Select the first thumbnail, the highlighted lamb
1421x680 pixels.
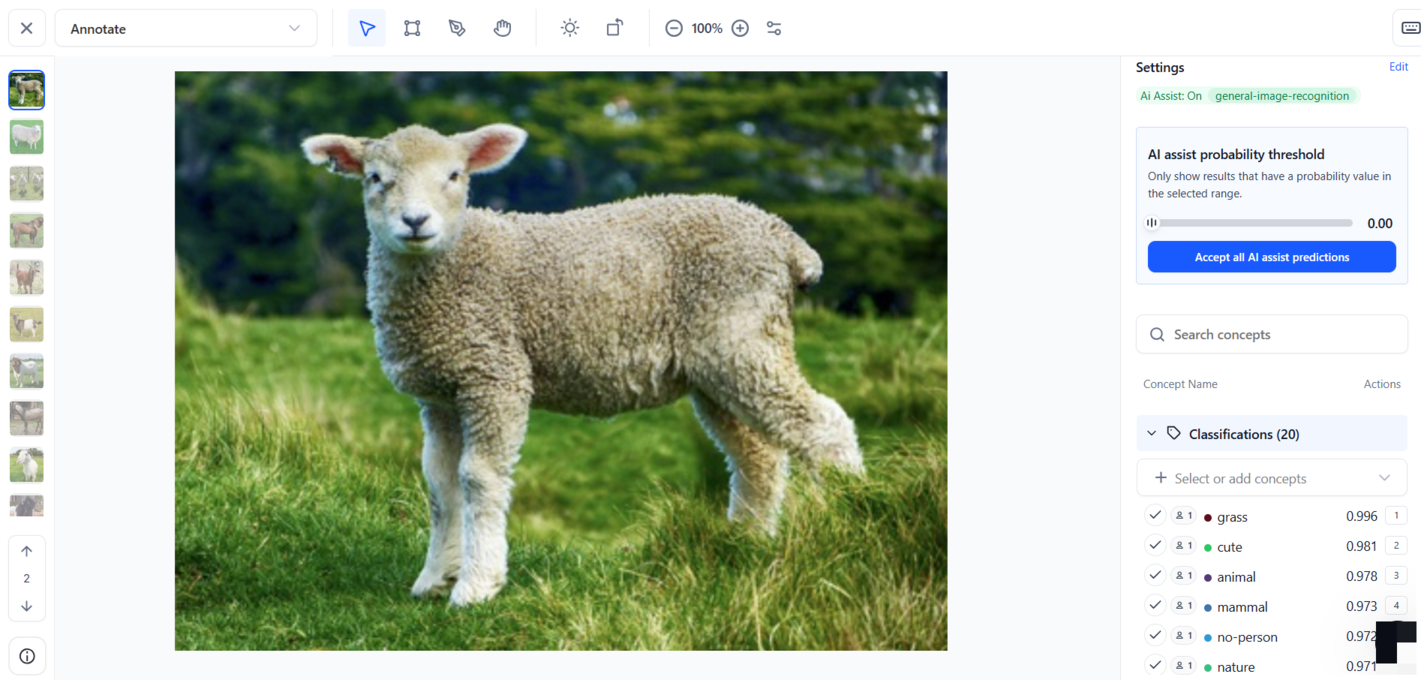pos(27,90)
